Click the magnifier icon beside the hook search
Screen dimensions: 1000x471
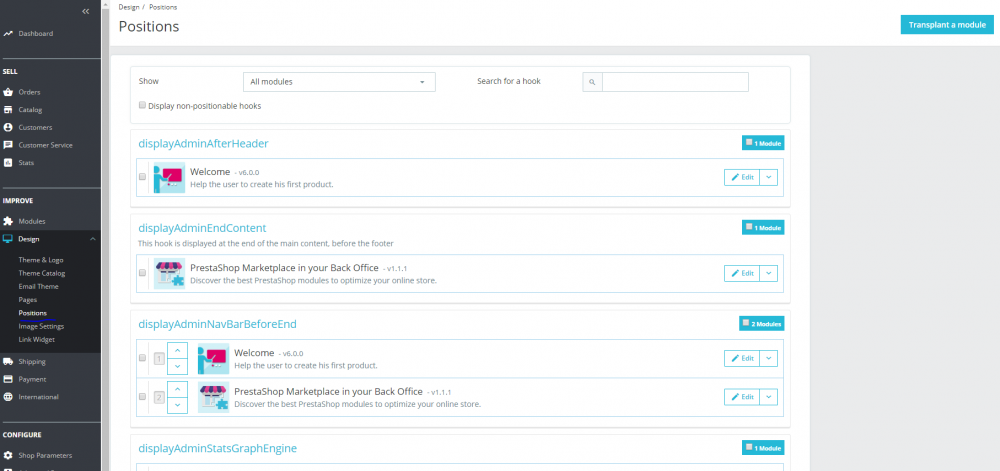click(592, 82)
